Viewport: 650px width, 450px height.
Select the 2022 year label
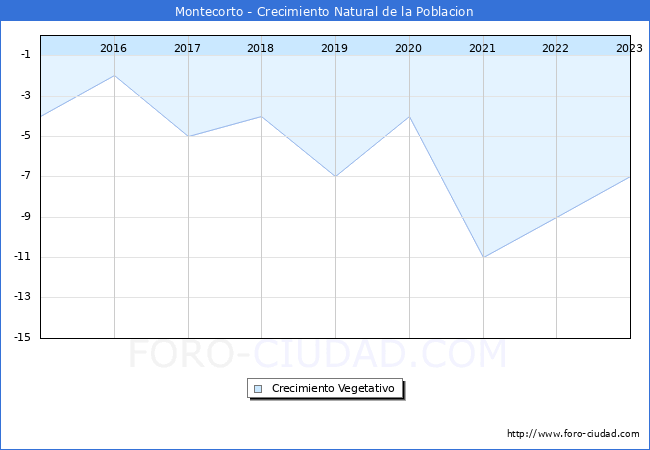coord(555,48)
